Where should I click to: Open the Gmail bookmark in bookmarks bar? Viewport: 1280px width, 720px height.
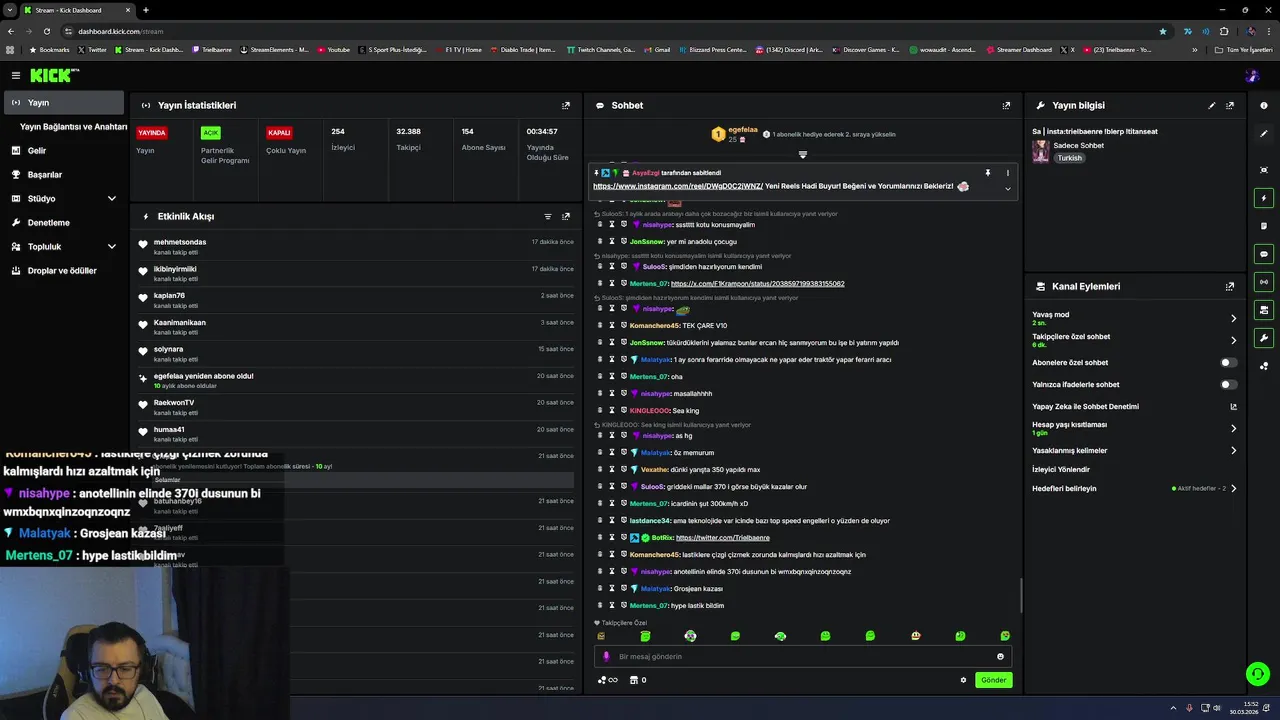click(x=656, y=50)
